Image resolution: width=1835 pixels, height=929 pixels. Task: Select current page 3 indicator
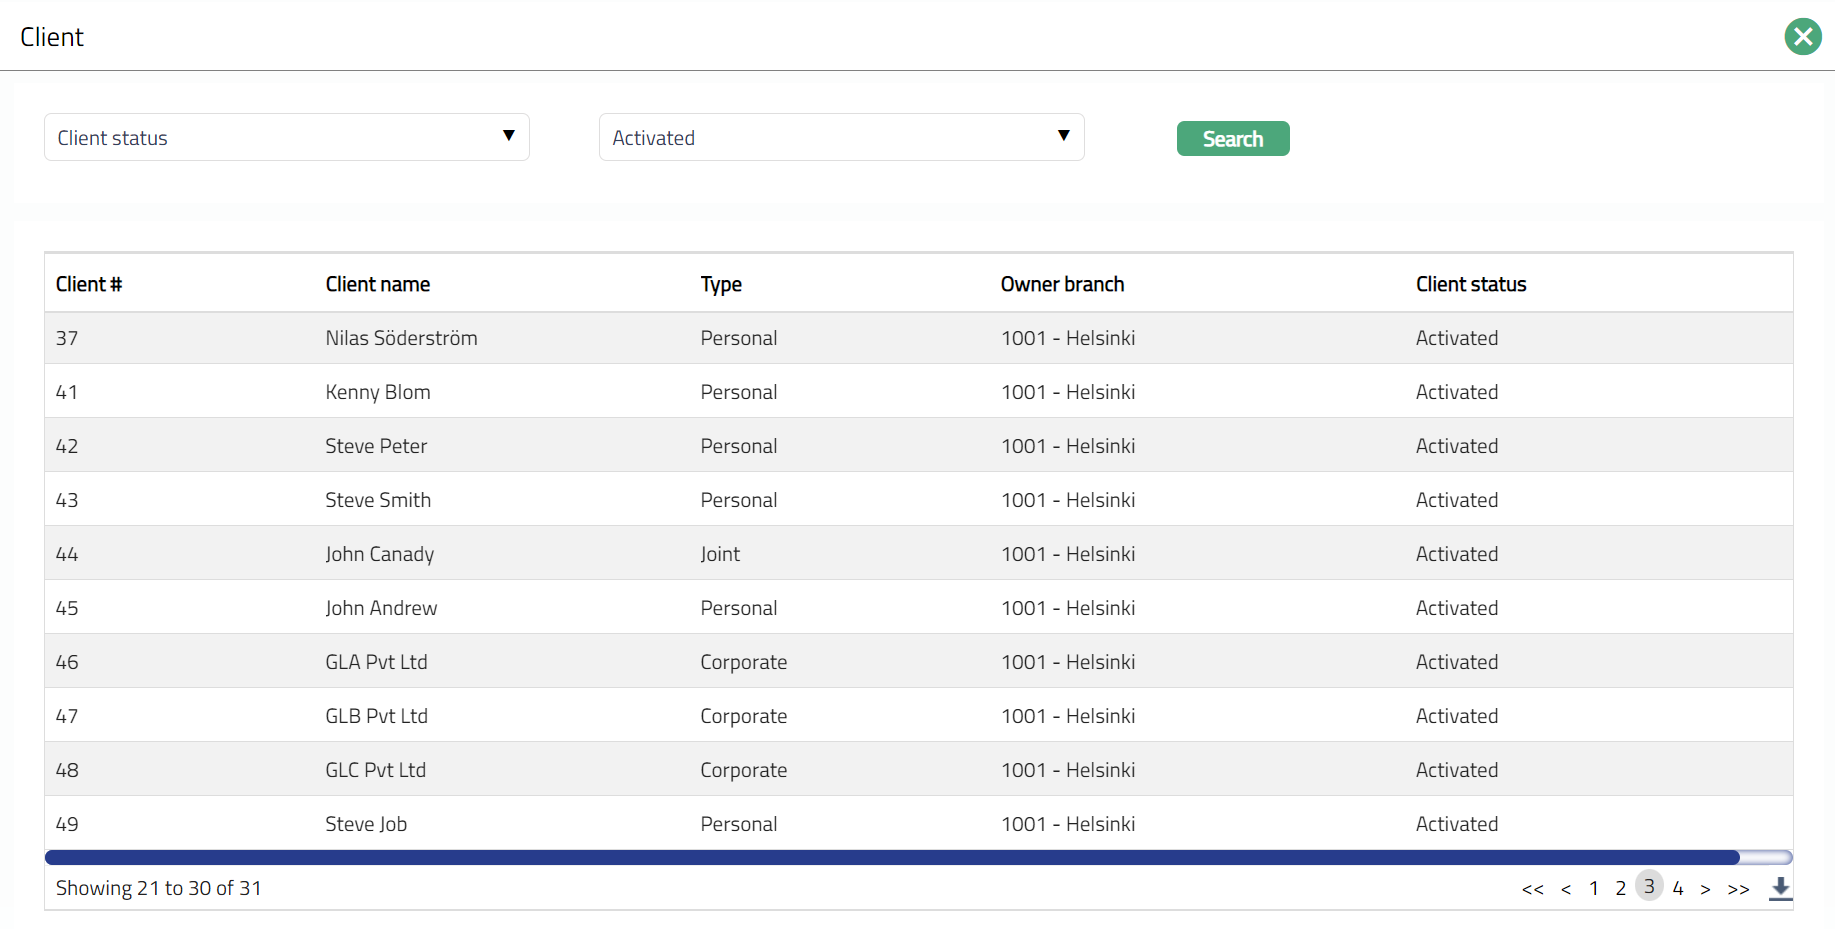1649,886
